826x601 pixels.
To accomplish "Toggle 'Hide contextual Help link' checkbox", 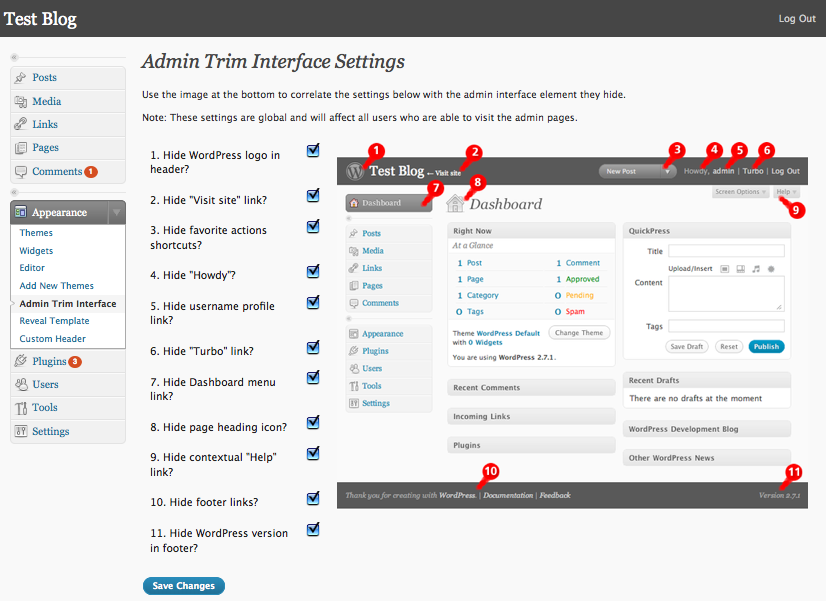I will point(313,453).
